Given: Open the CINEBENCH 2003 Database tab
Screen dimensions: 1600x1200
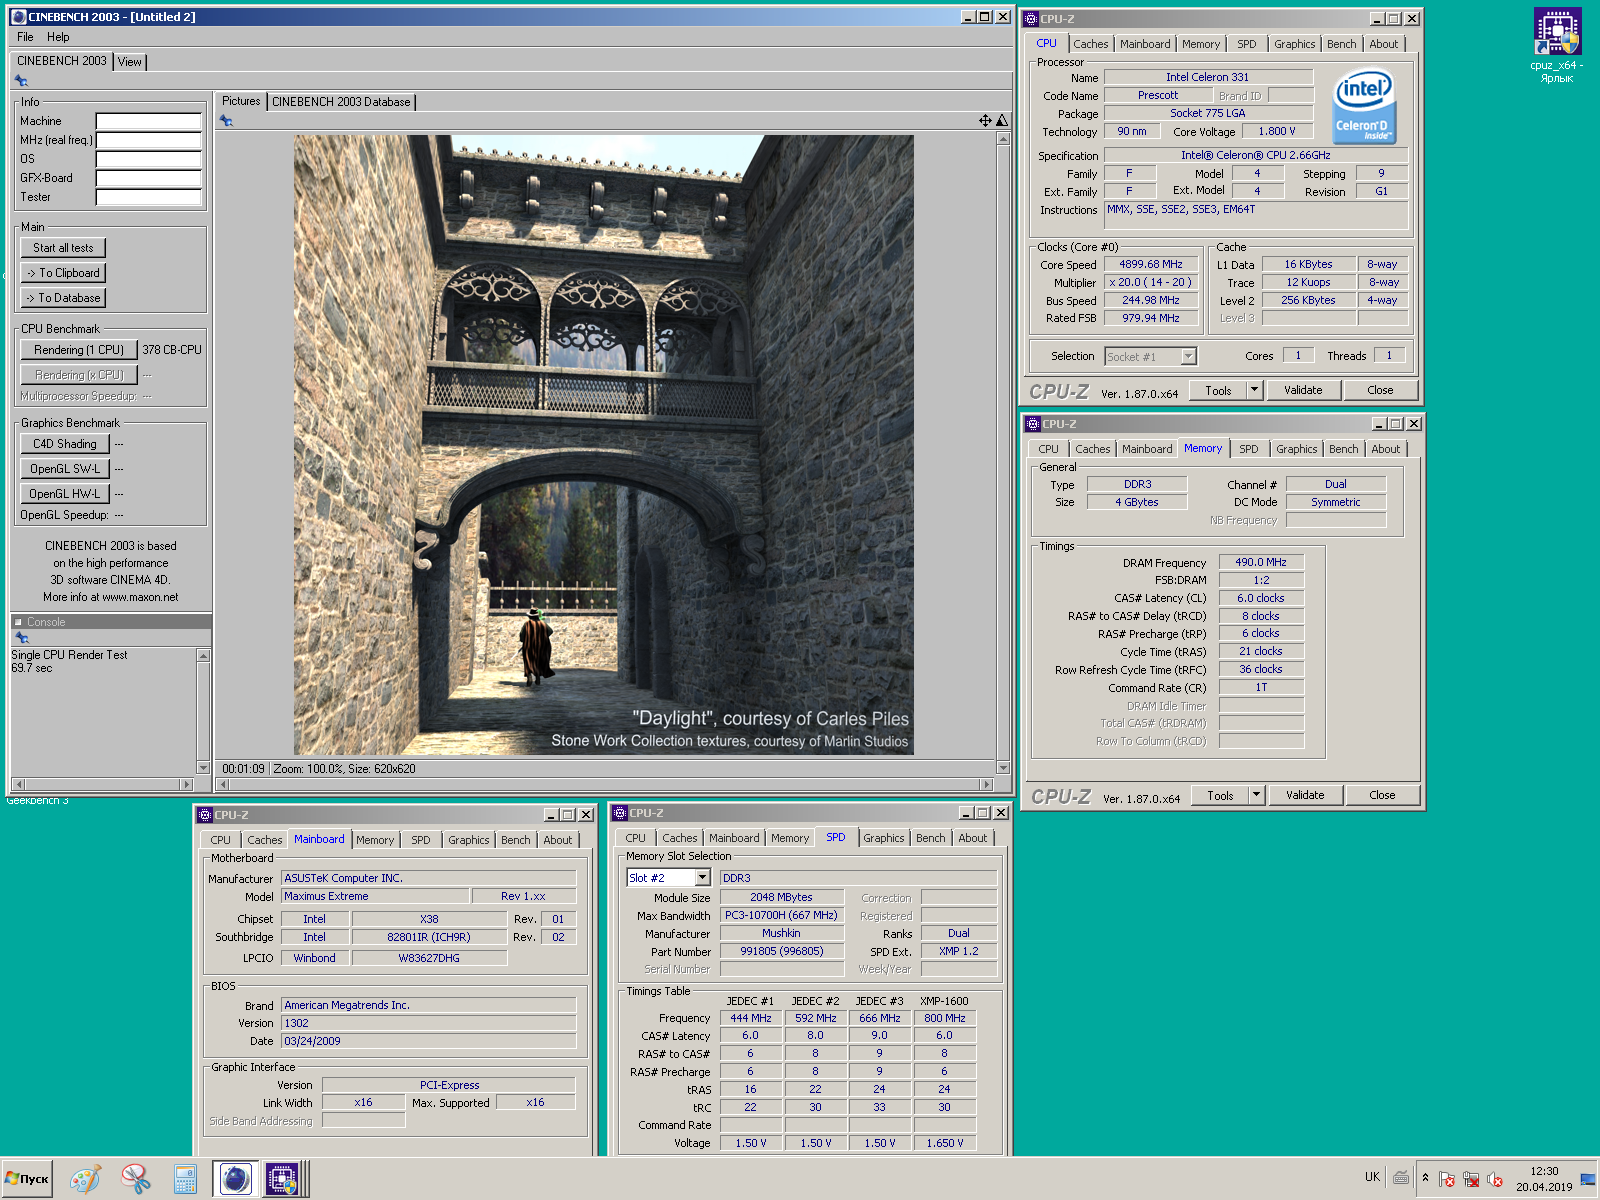Looking at the screenshot, I should pyautogui.click(x=341, y=102).
